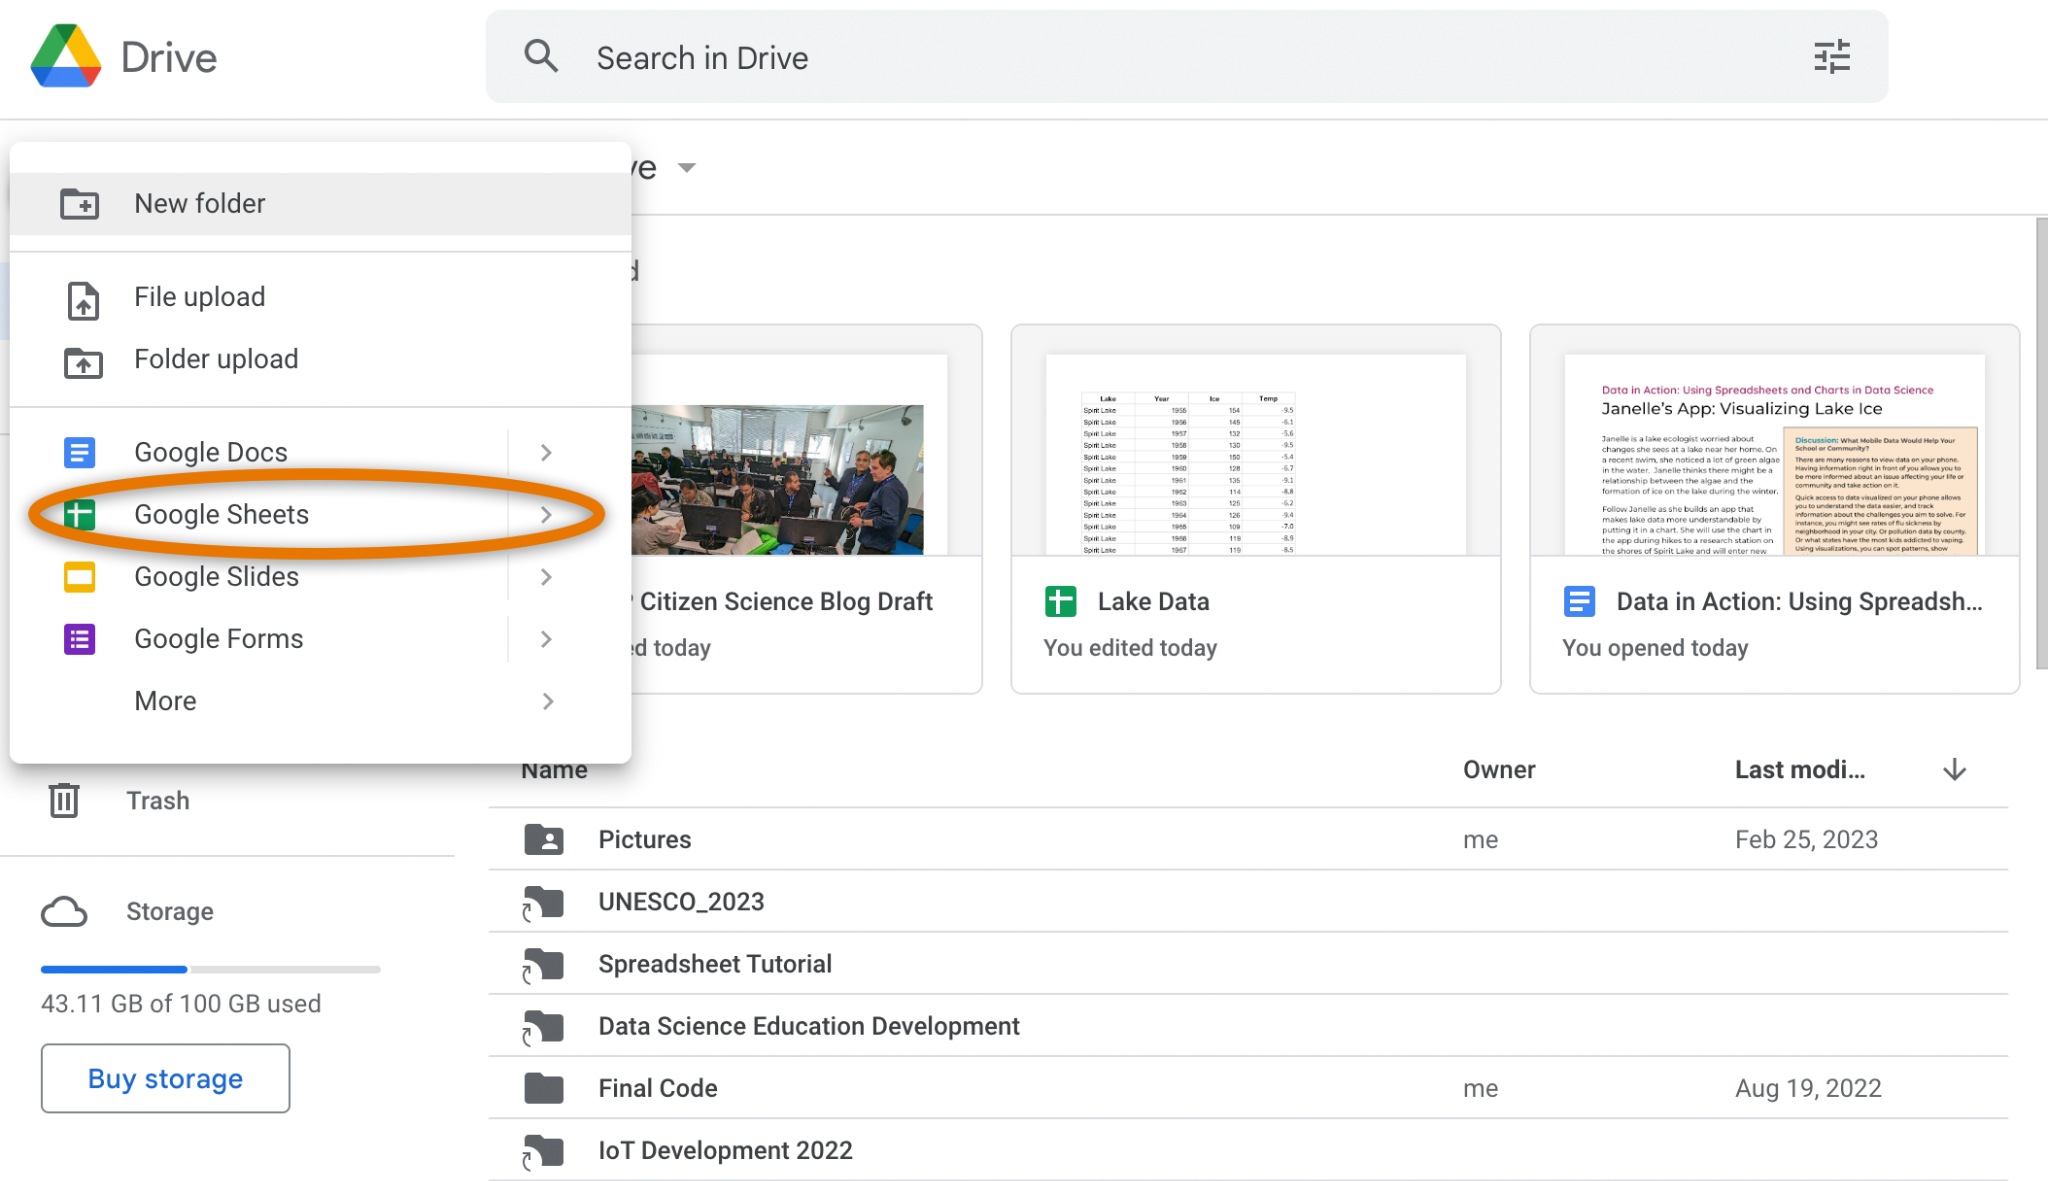Click the search magnifier icon
The image size is (2048, 1181).
point(541,56)
